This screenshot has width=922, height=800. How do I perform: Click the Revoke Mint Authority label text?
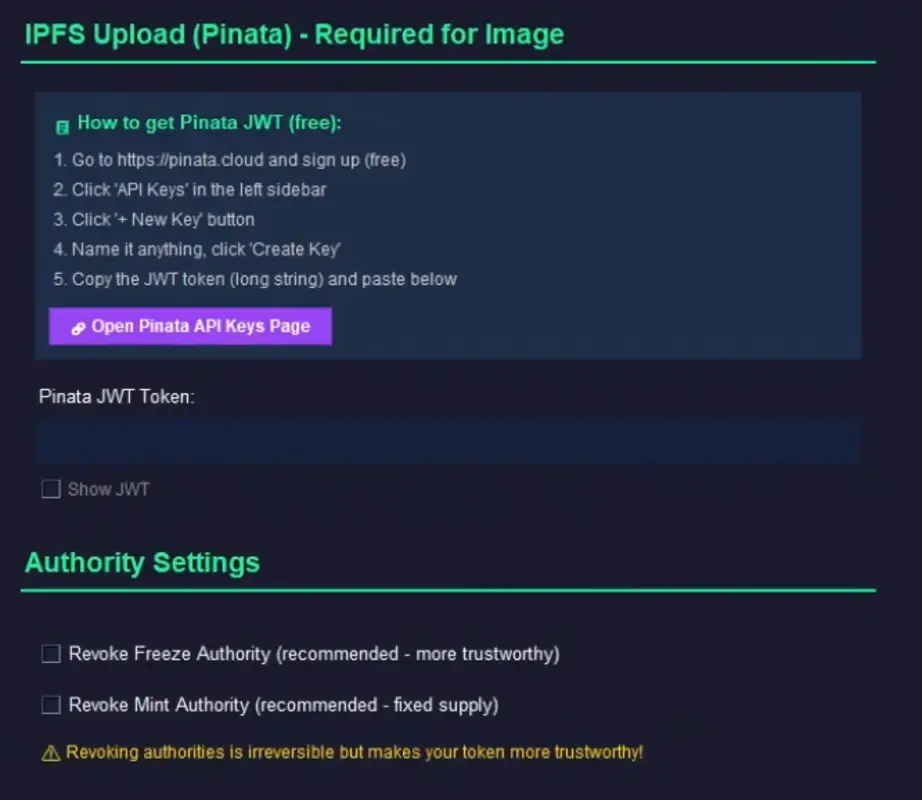[x=283, y=705]
